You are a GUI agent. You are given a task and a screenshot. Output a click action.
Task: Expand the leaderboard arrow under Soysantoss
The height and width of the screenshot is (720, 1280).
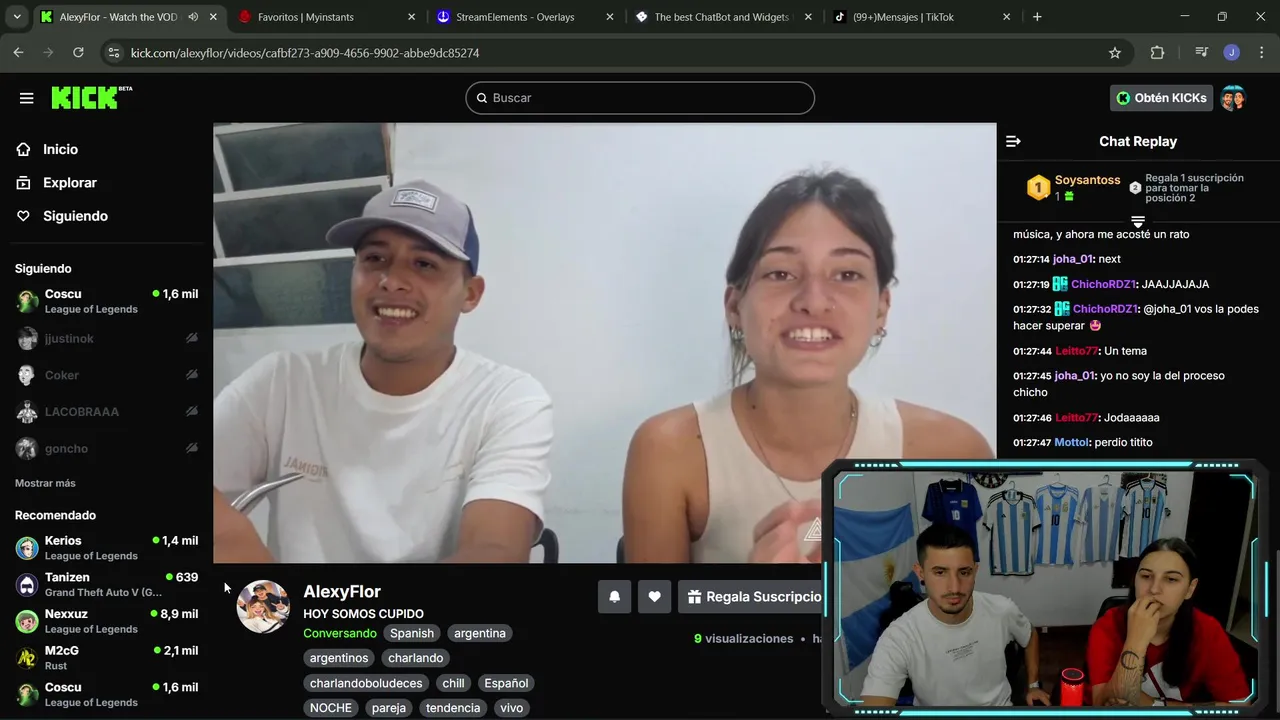pos(1138,220)
